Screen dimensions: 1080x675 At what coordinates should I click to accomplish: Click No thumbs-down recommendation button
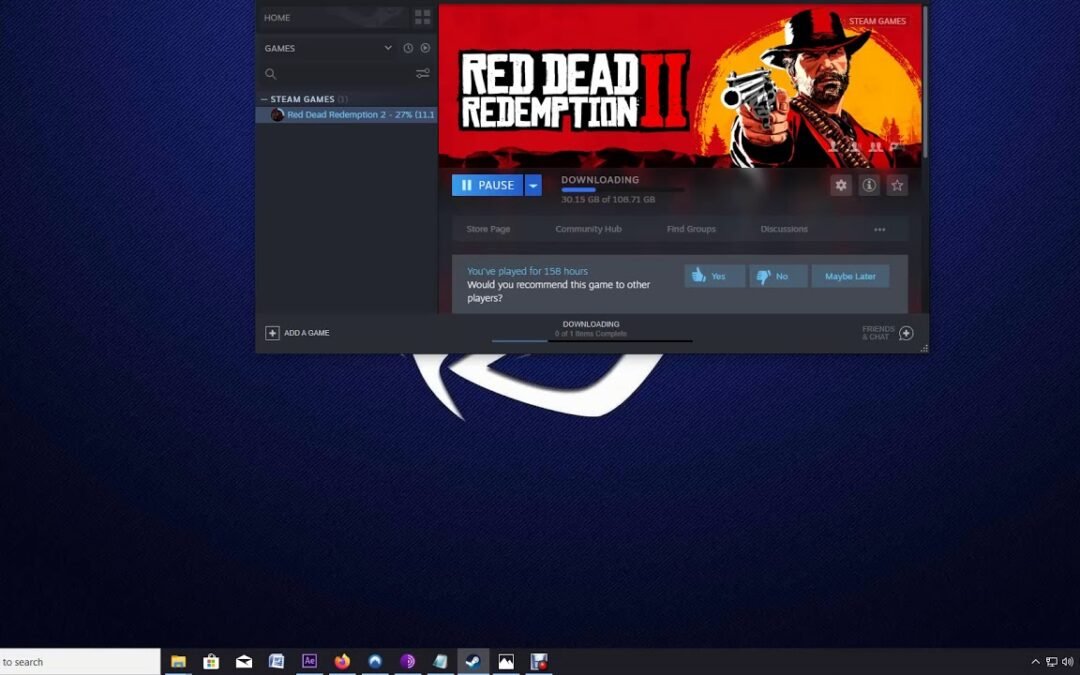(778, 276)
